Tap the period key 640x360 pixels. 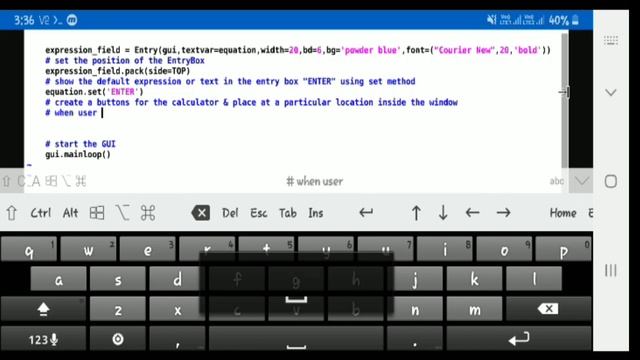[415, 339]
